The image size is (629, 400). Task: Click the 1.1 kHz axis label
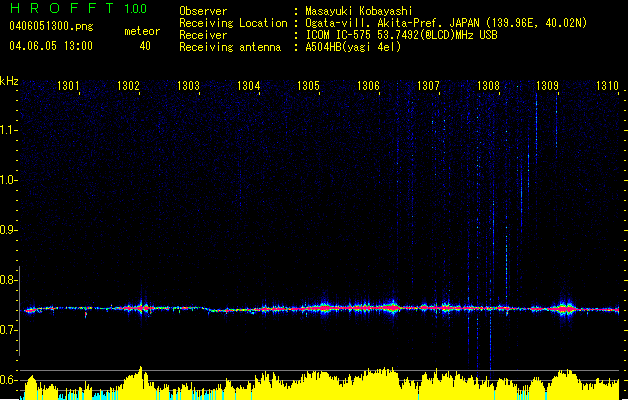pyautogui.click(x=8, y=130)
